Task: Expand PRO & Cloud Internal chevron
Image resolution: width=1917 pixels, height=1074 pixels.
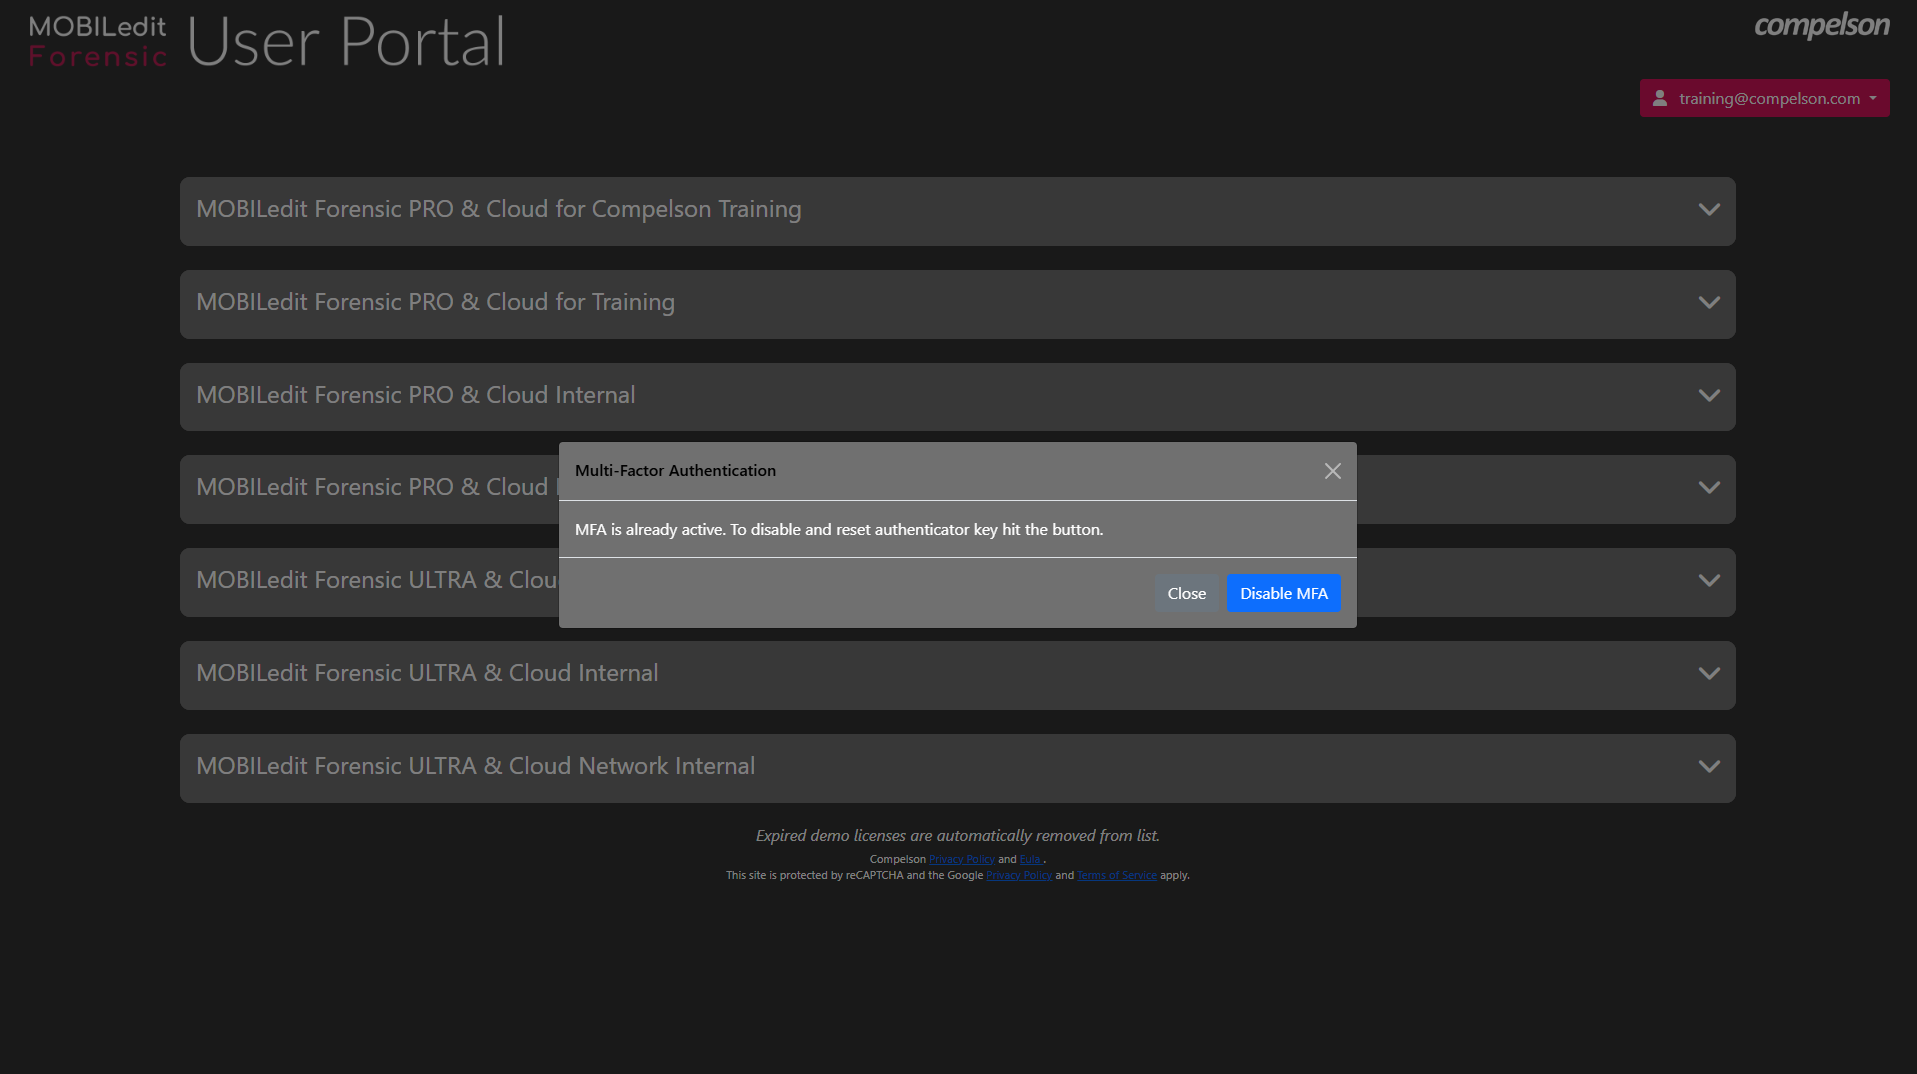Action: click(1709, 396)
